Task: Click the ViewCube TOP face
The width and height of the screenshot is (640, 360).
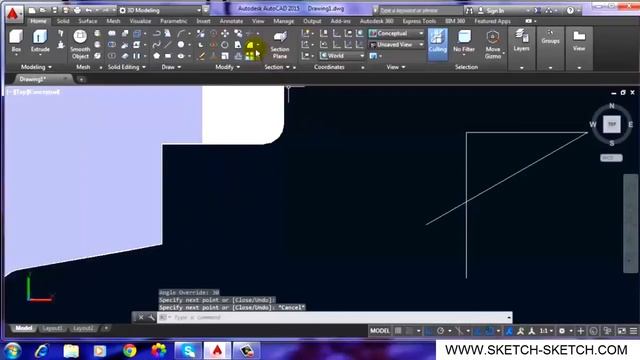Action: point(611,124)
